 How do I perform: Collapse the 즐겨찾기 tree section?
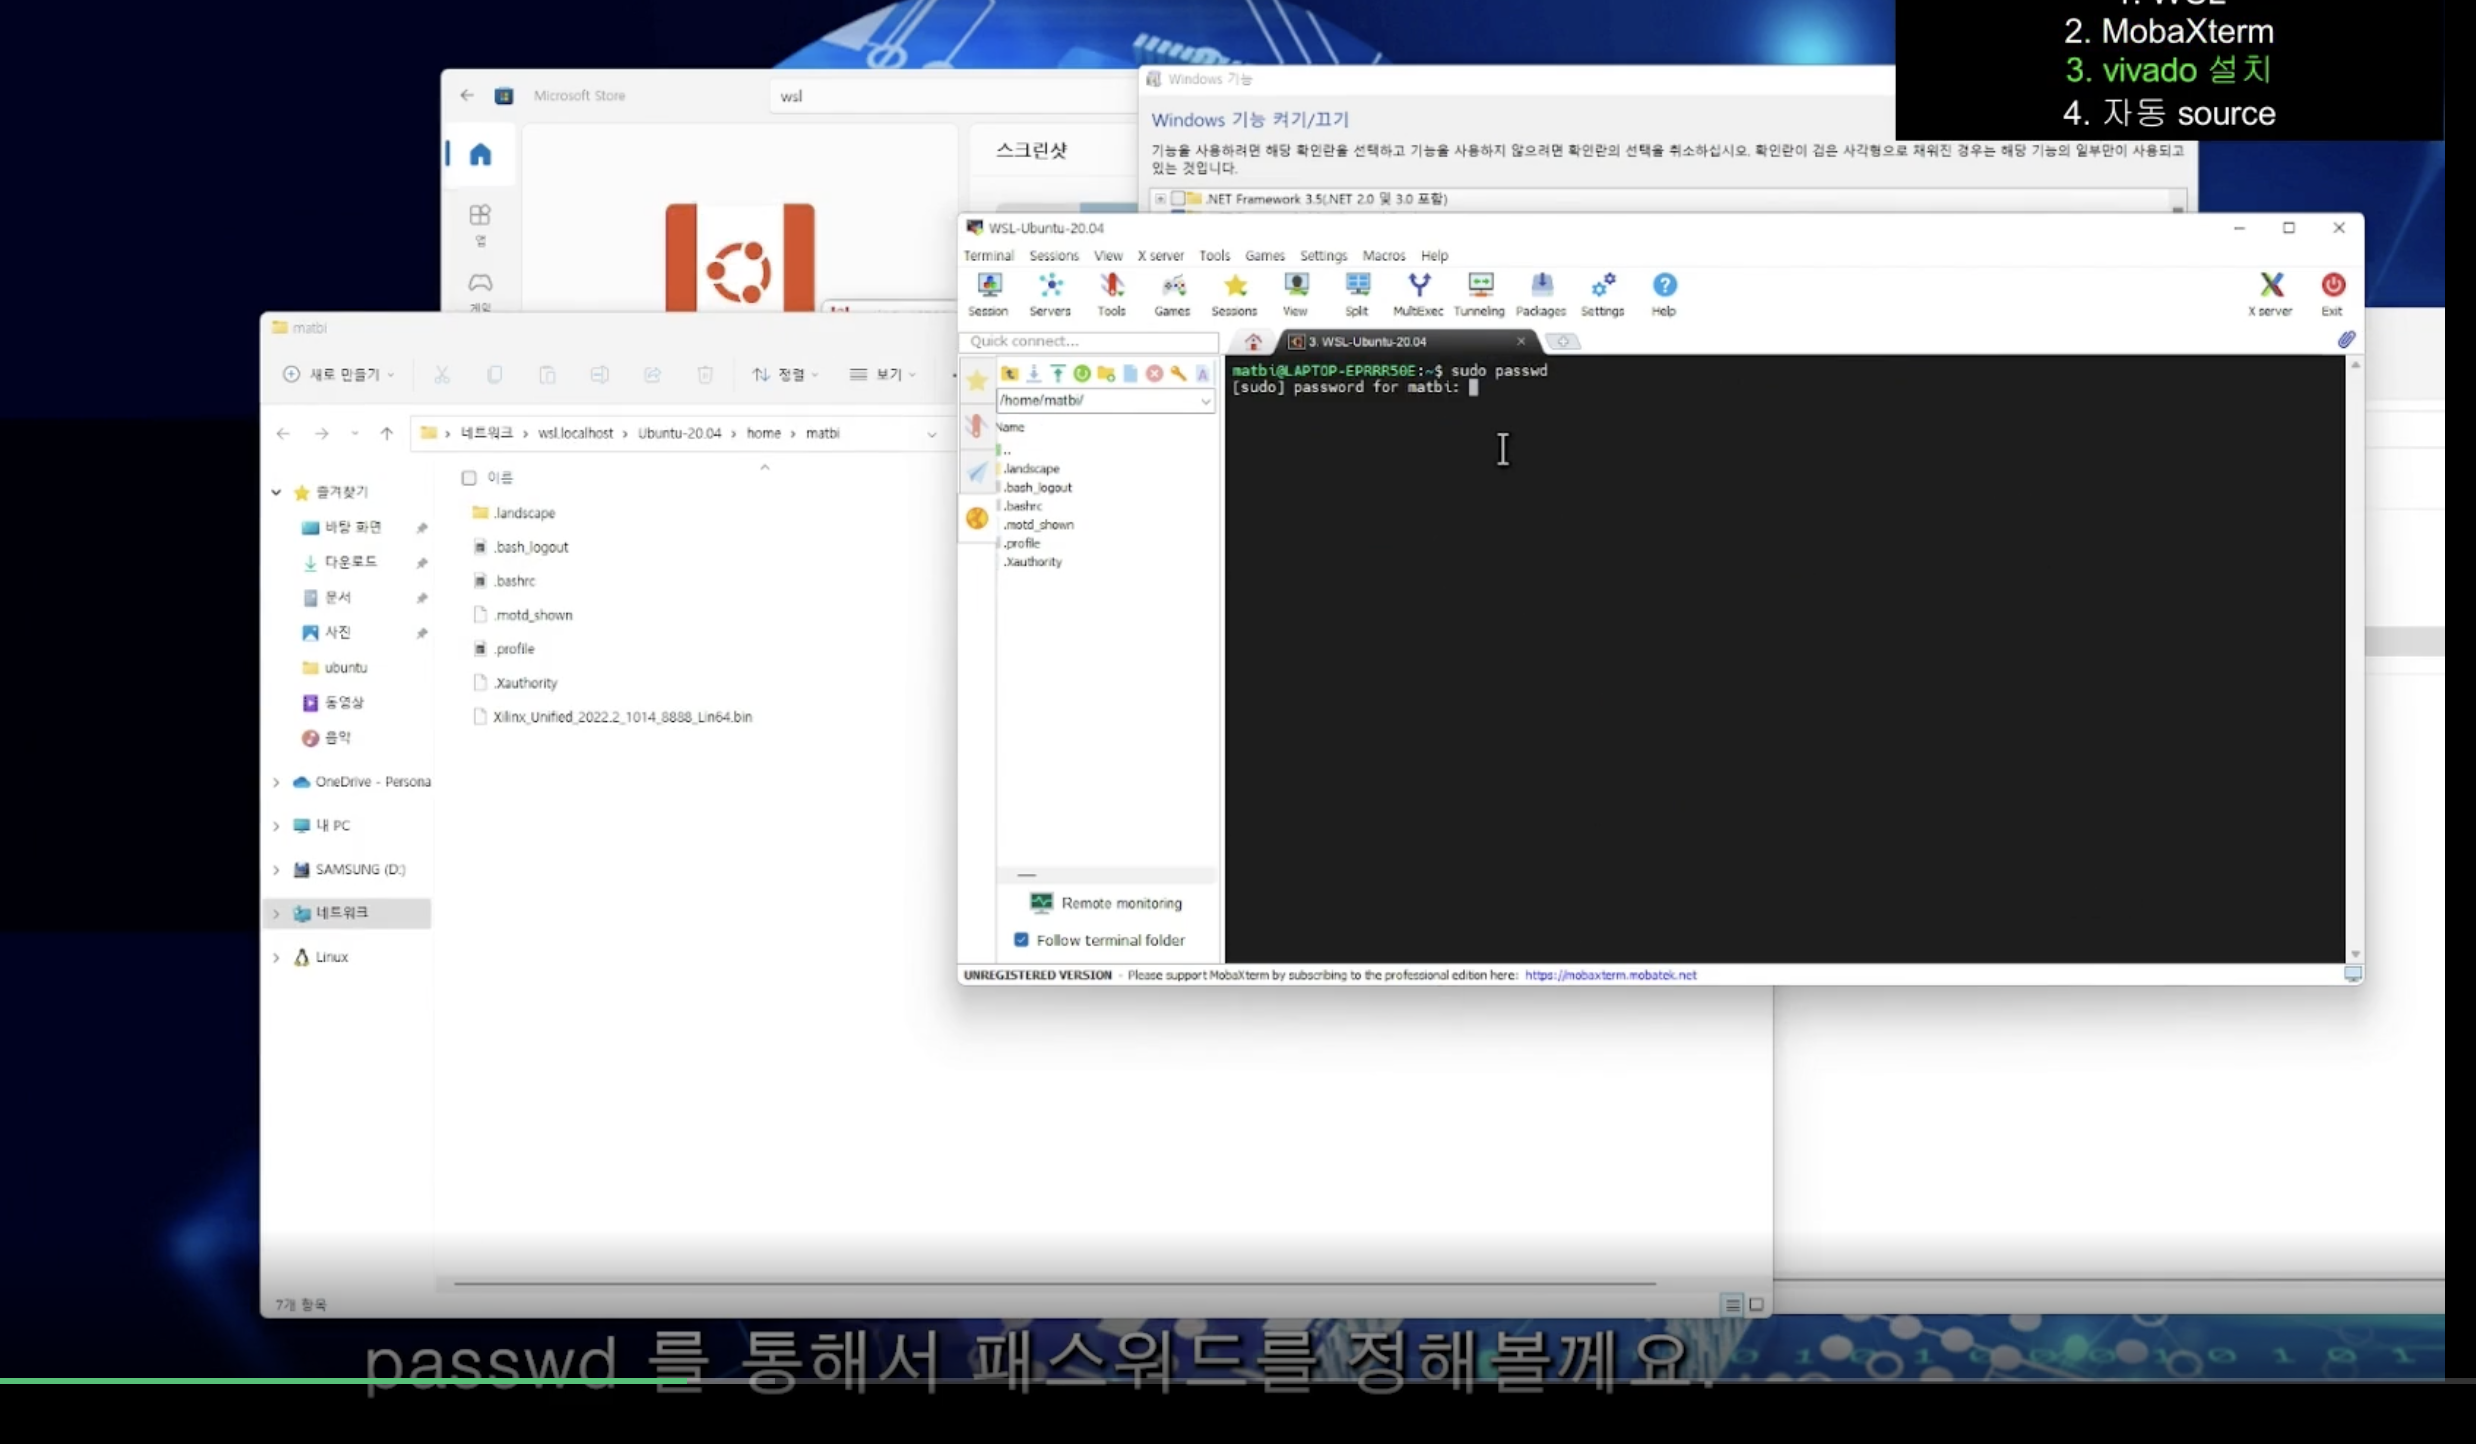tap(276, 492)
